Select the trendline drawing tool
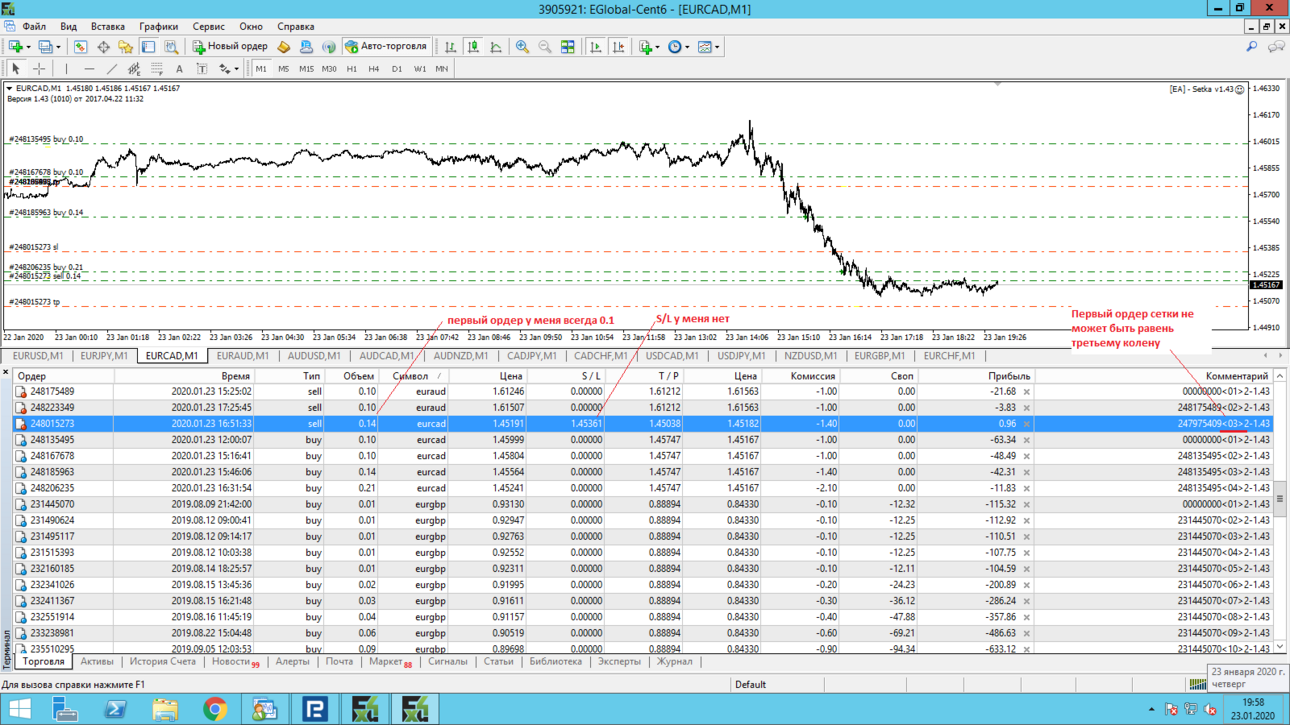 [111, 69]
